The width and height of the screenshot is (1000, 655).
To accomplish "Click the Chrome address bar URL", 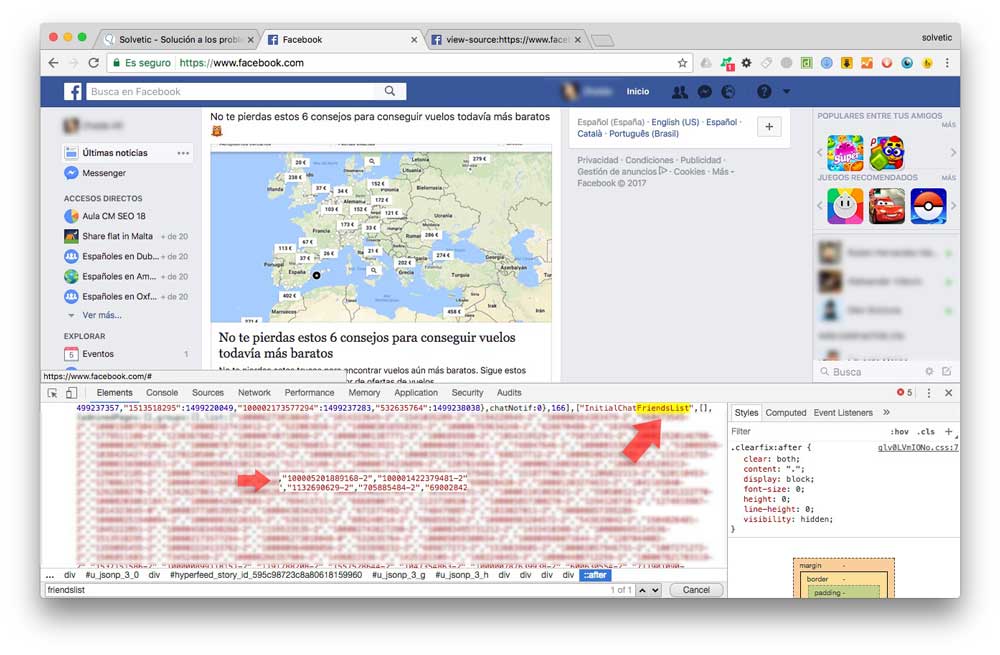I will [242, 63].
